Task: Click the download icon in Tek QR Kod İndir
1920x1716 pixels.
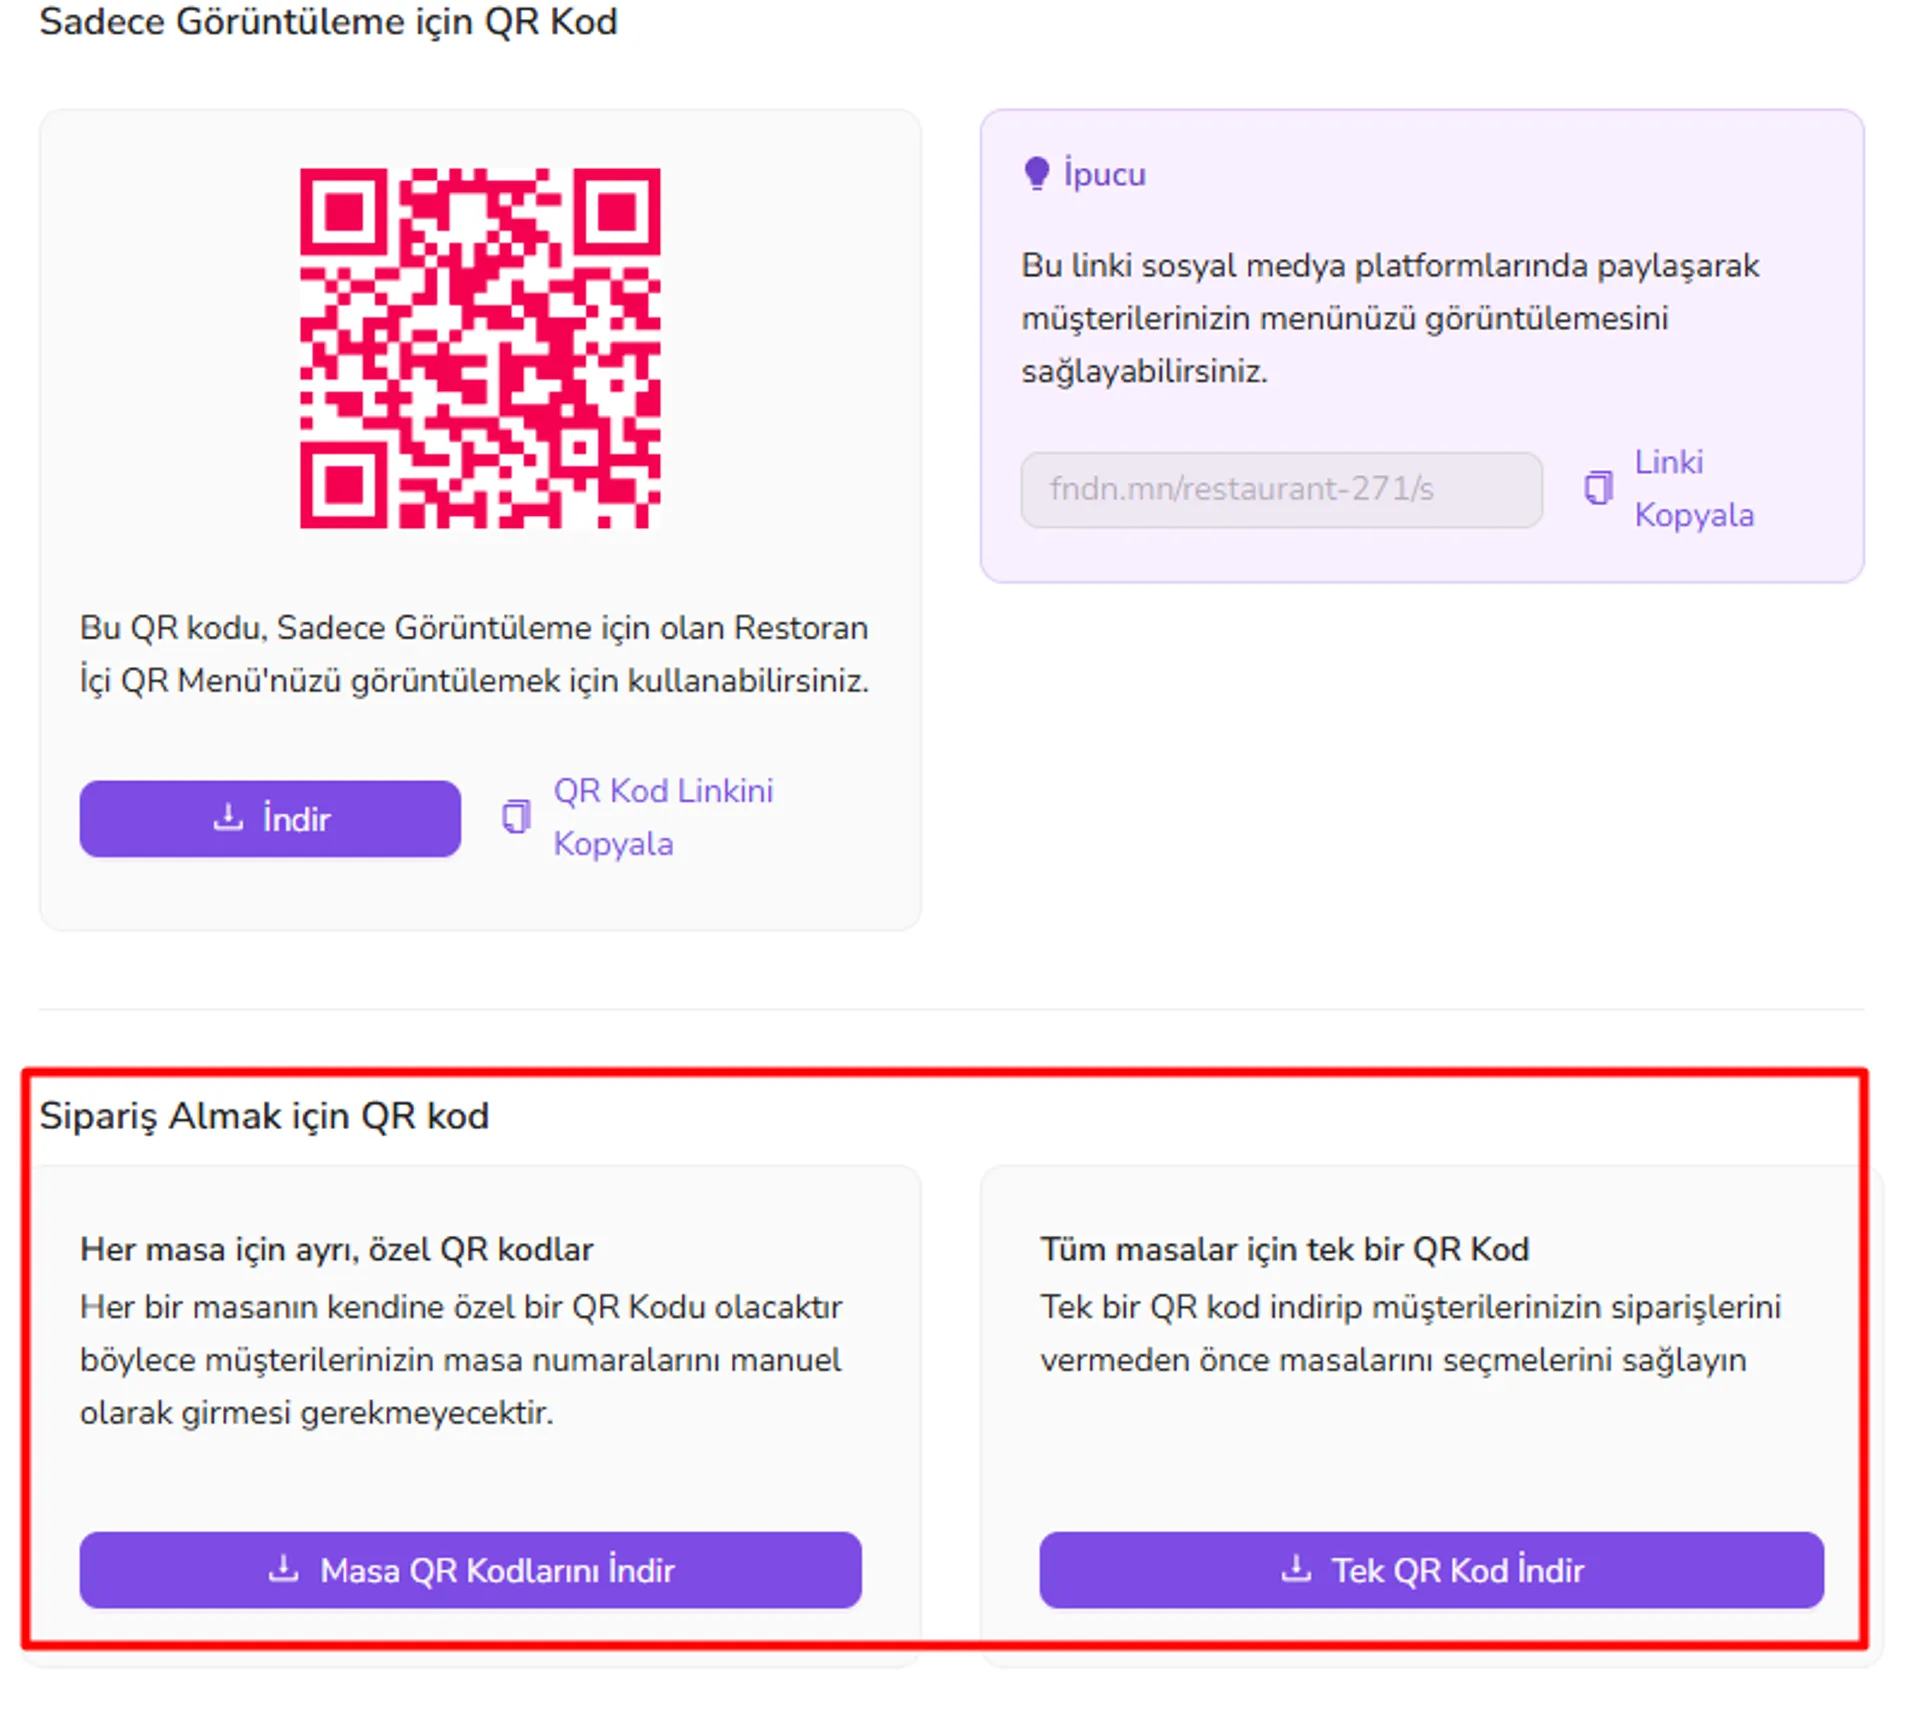Action: point(1296,1568)
